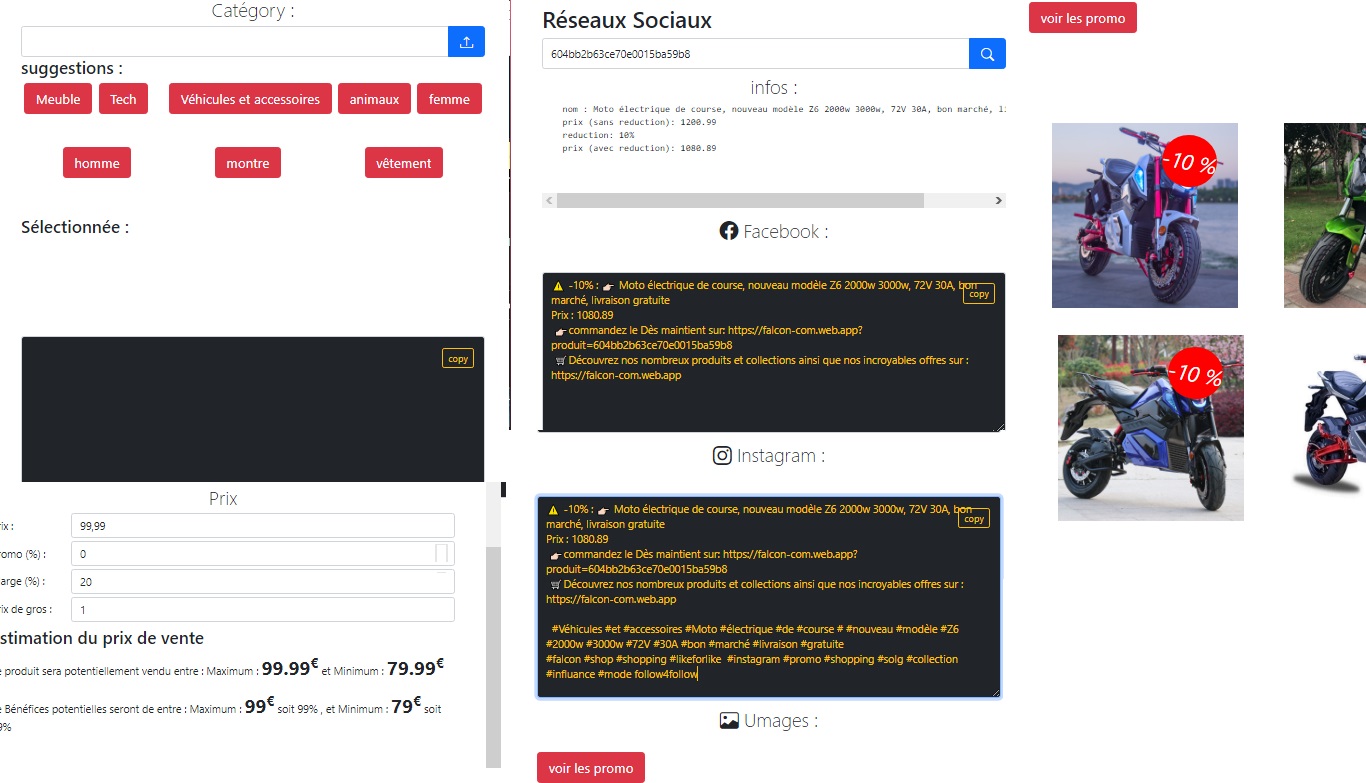Select the Meuble category suggestion
The height and width of the screenshot is (783, 1366).
58,99
